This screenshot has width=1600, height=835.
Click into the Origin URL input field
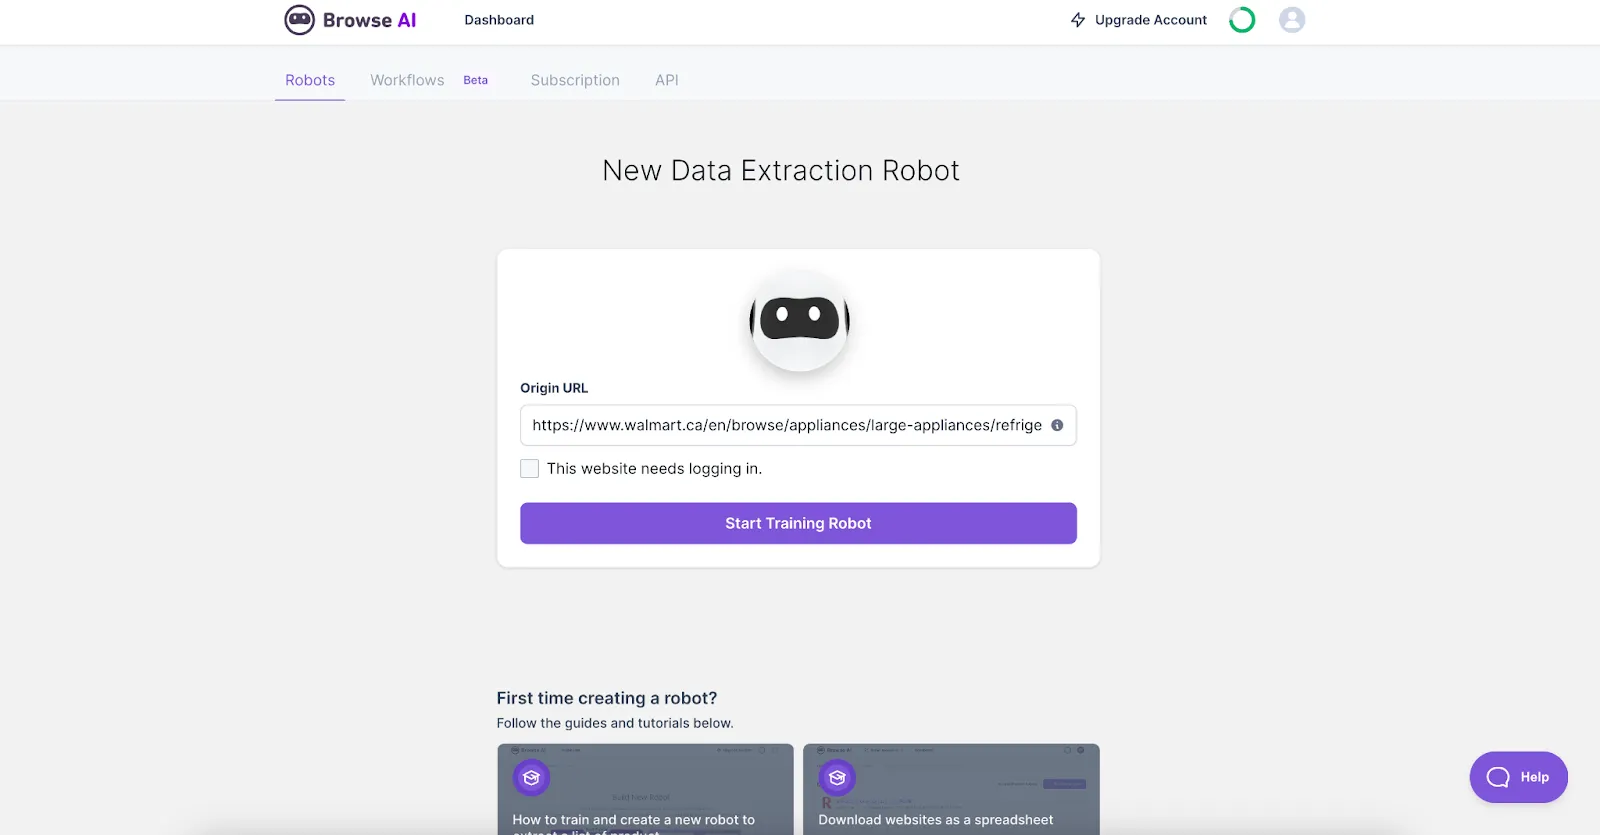798,425
